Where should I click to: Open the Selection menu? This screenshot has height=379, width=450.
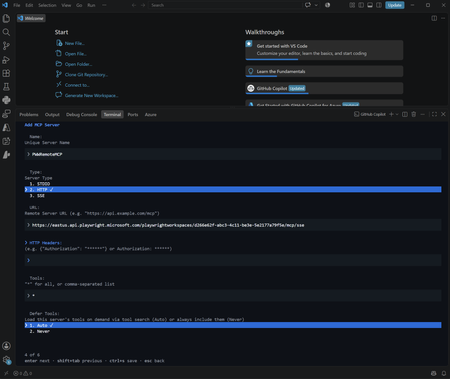(x=47, y=5)
